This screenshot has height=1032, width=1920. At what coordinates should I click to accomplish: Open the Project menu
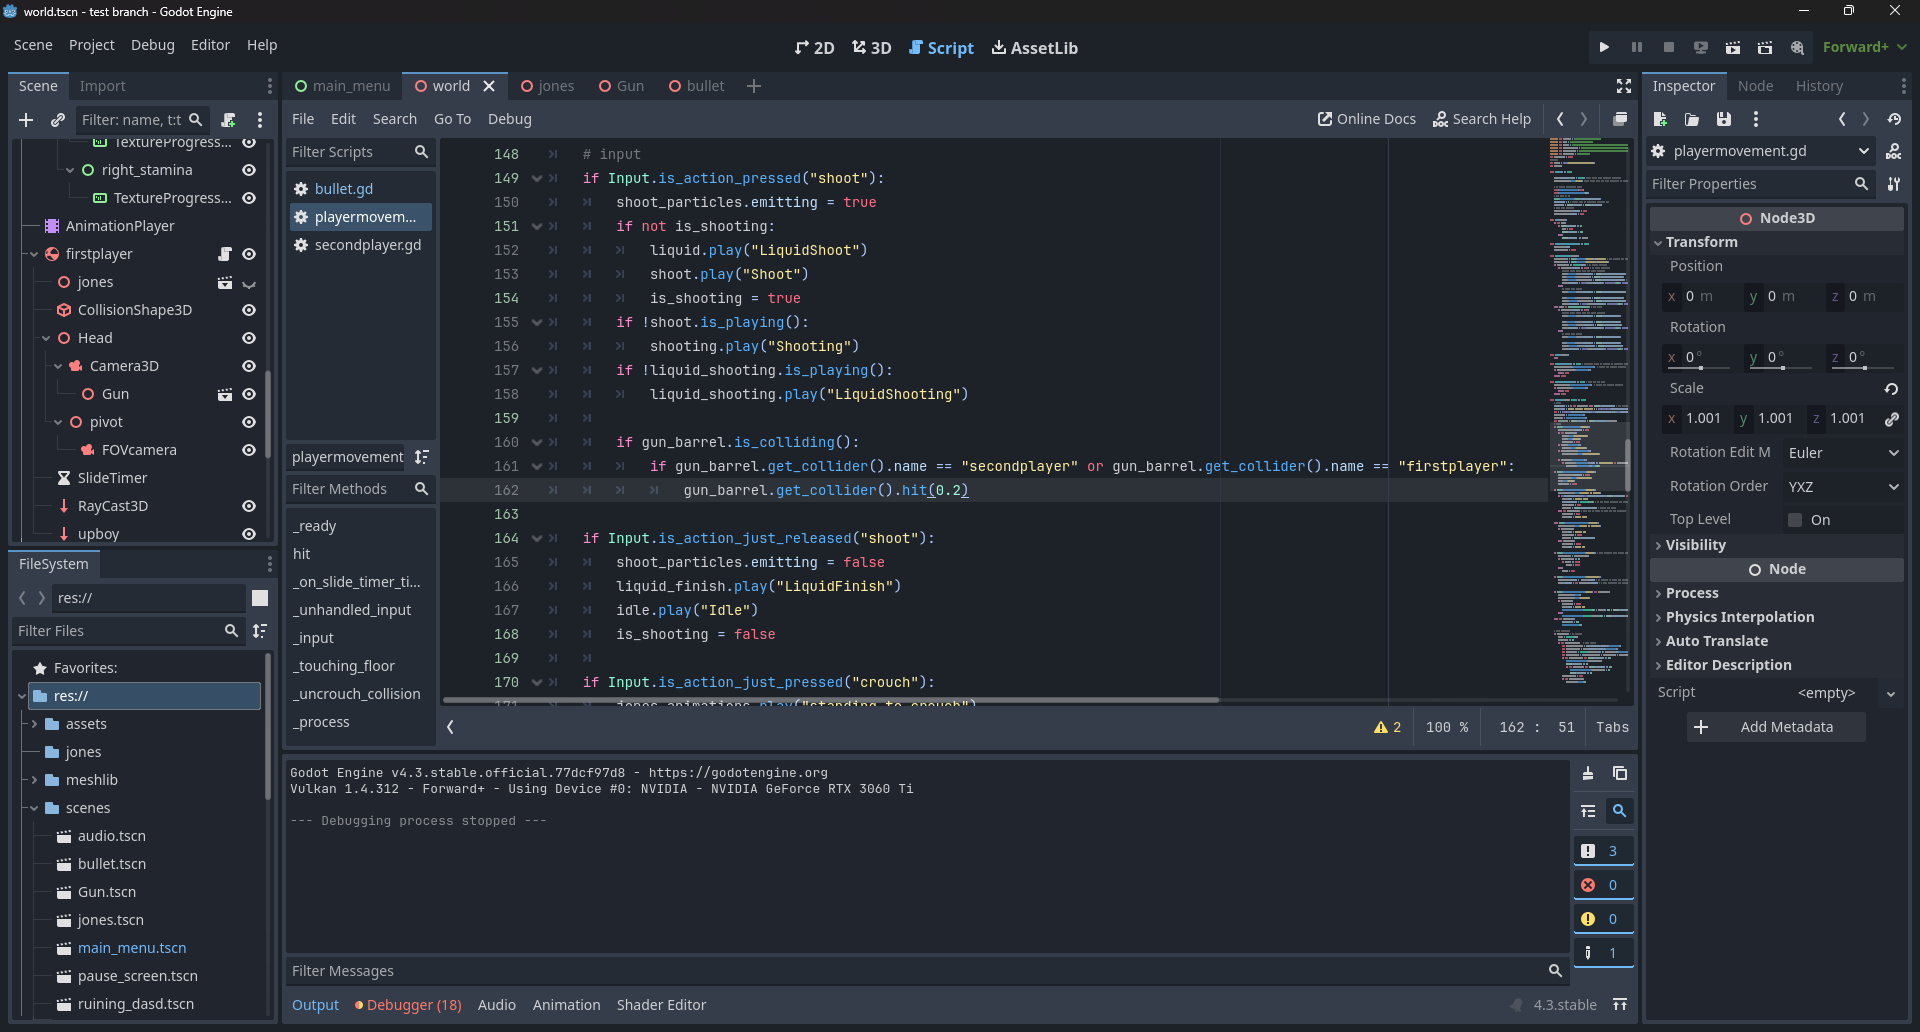point(92,45)
